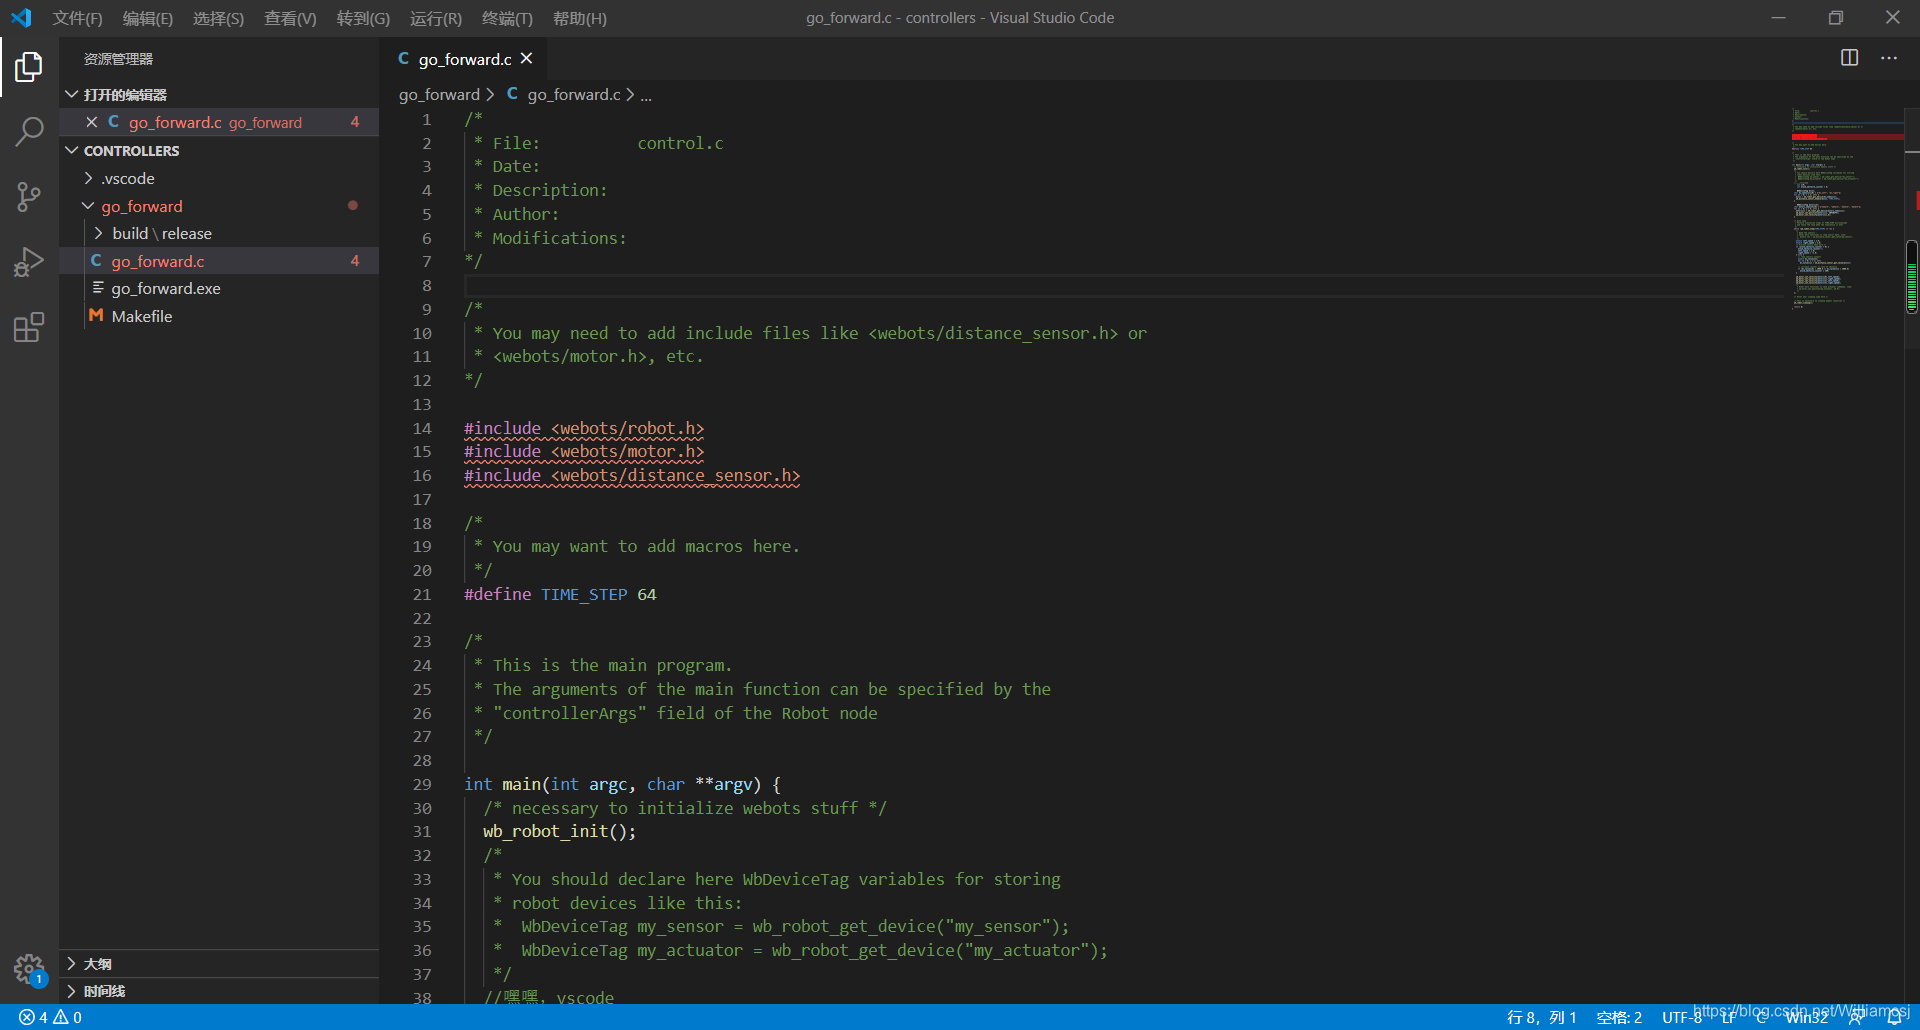Open the Extensions icon
Screen dimensions: 1920x1030
[29, 327]
